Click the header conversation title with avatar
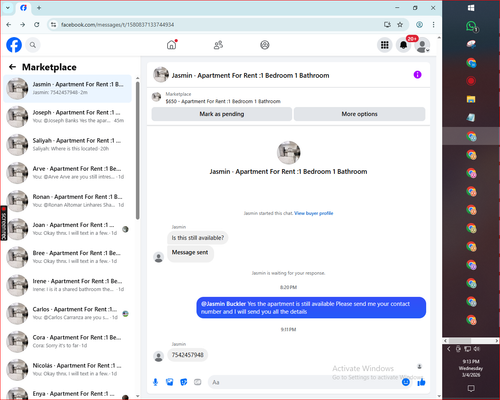This screenshot has width=500, height=400. (x=241, y=75)
